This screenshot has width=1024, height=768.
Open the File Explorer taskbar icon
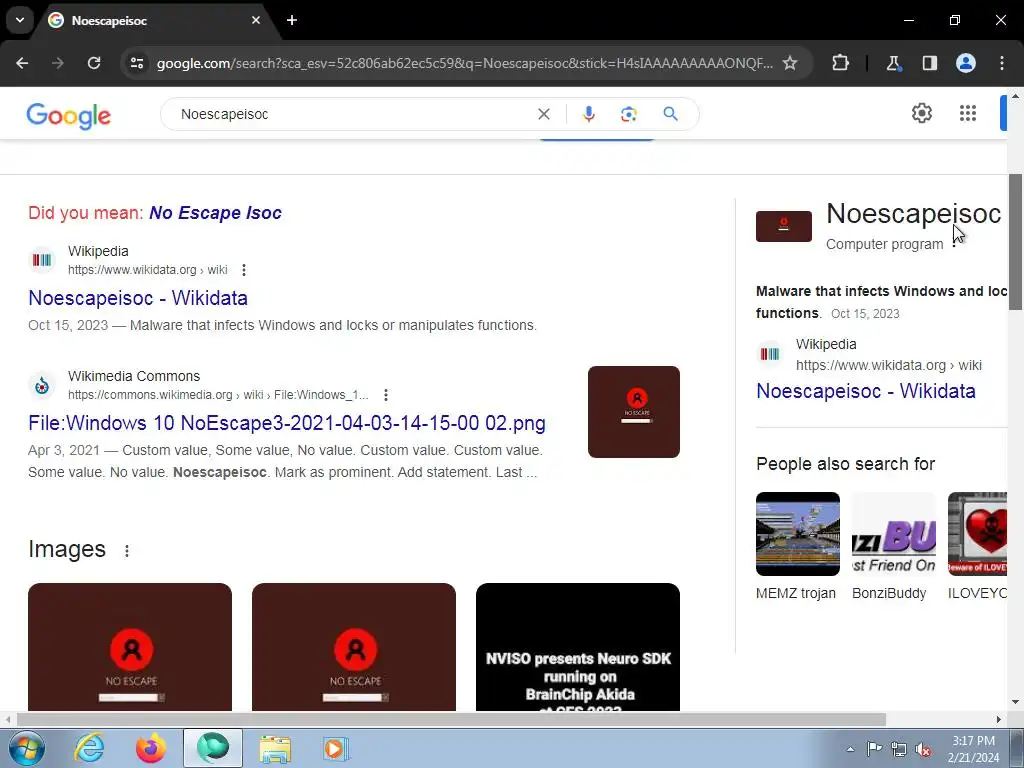pos(275,748)
